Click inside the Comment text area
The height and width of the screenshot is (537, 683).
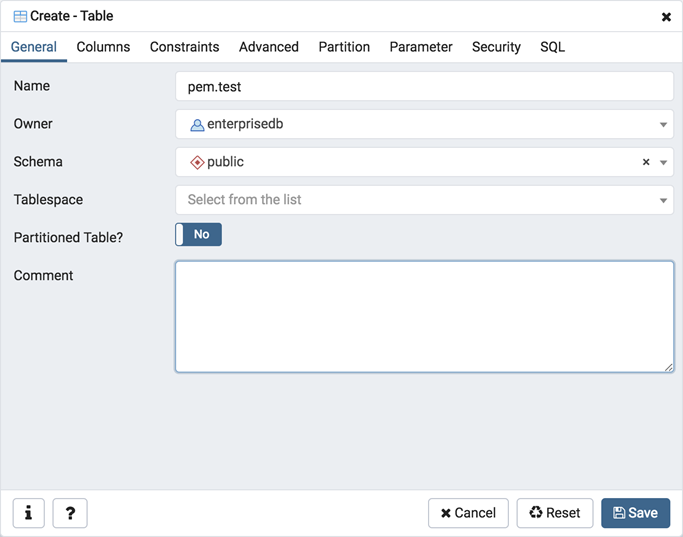424,317
